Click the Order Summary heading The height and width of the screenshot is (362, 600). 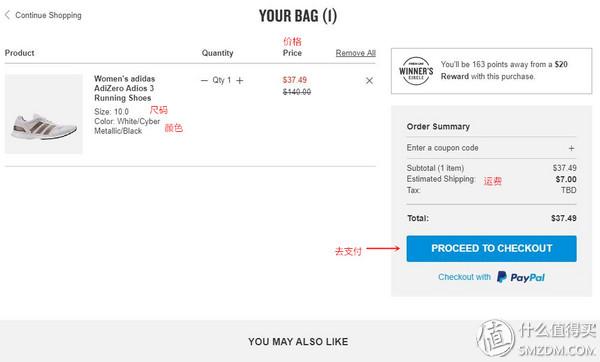438,127
